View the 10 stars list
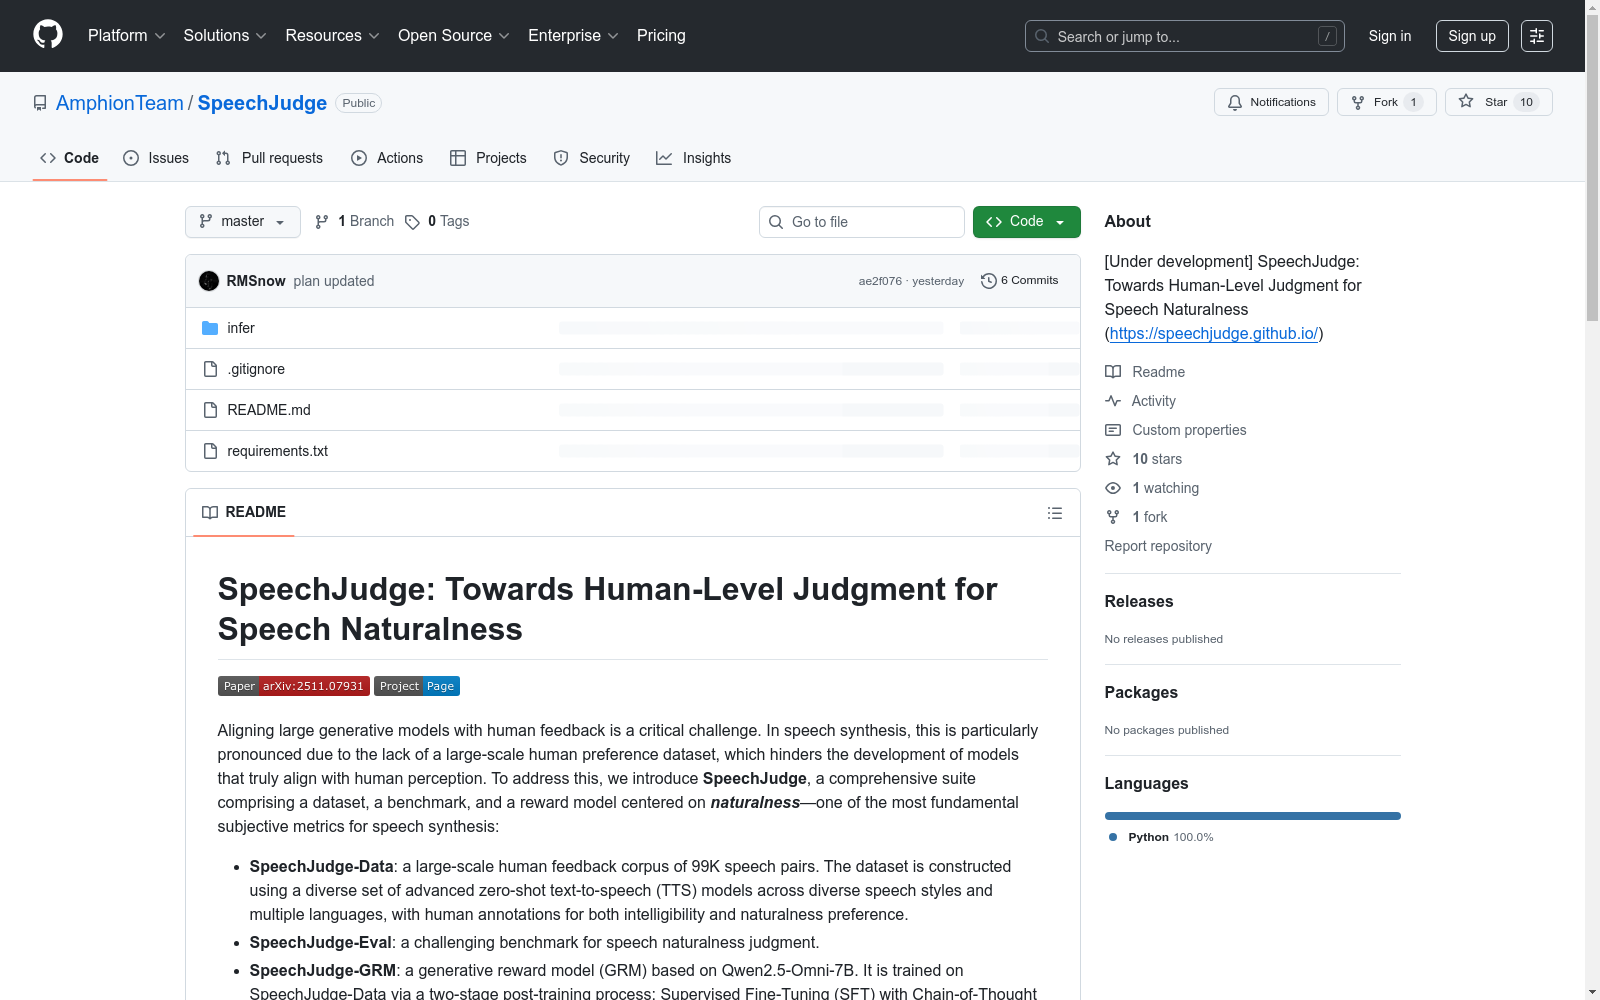The width and height of the screenshot is (1600, 1000). pyautogui.click(x=1144, y=459)
